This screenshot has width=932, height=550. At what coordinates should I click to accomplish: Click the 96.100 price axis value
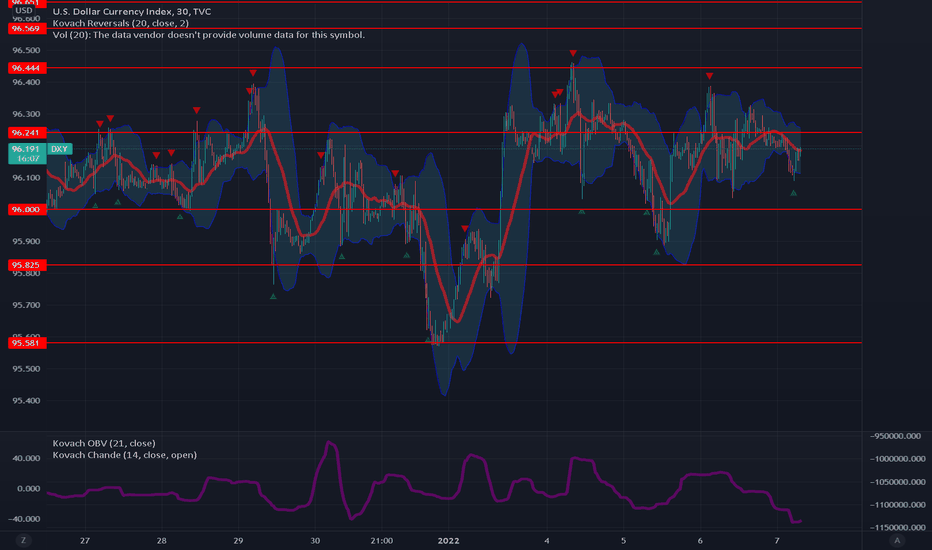click(26, 178)
